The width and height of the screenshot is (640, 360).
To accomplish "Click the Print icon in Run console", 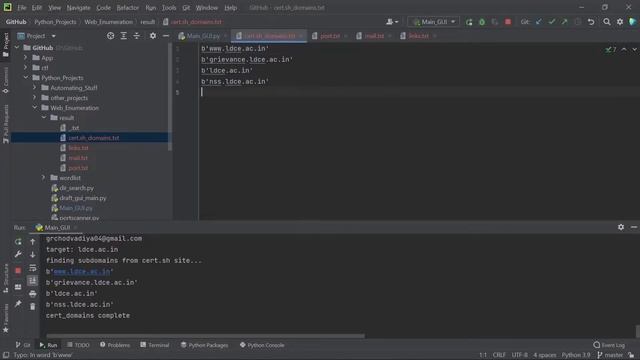I will (33, 293).
